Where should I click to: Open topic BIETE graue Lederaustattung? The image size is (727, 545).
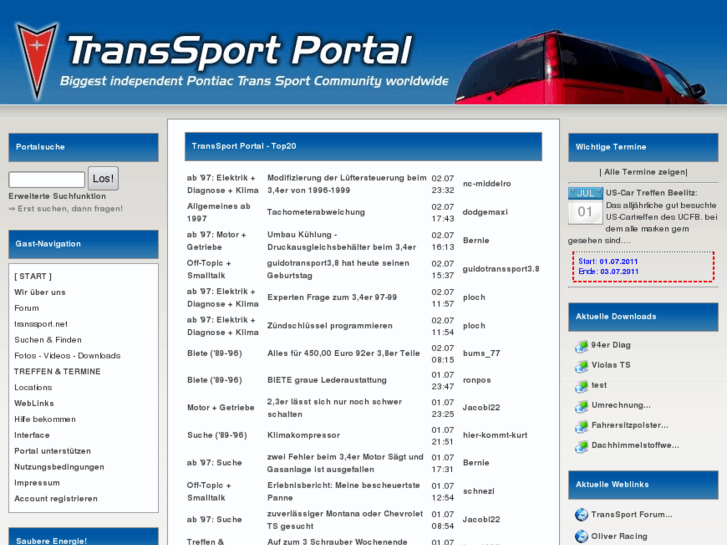click(x=327, y=380)
